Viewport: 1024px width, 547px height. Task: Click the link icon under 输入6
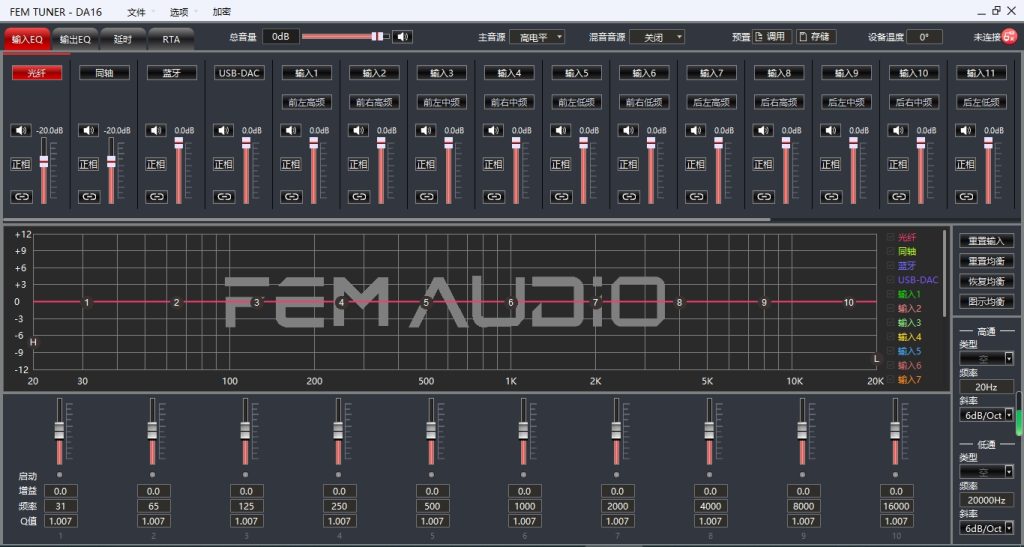point(629,196)
